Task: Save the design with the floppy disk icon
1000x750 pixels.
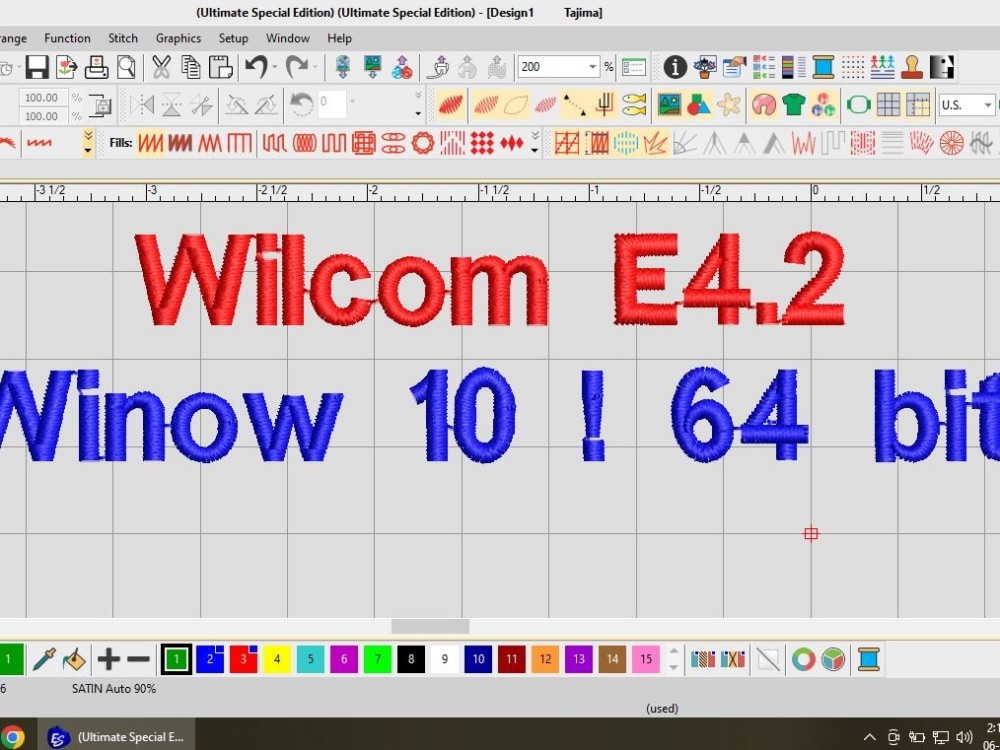Action: pos(37,67)
